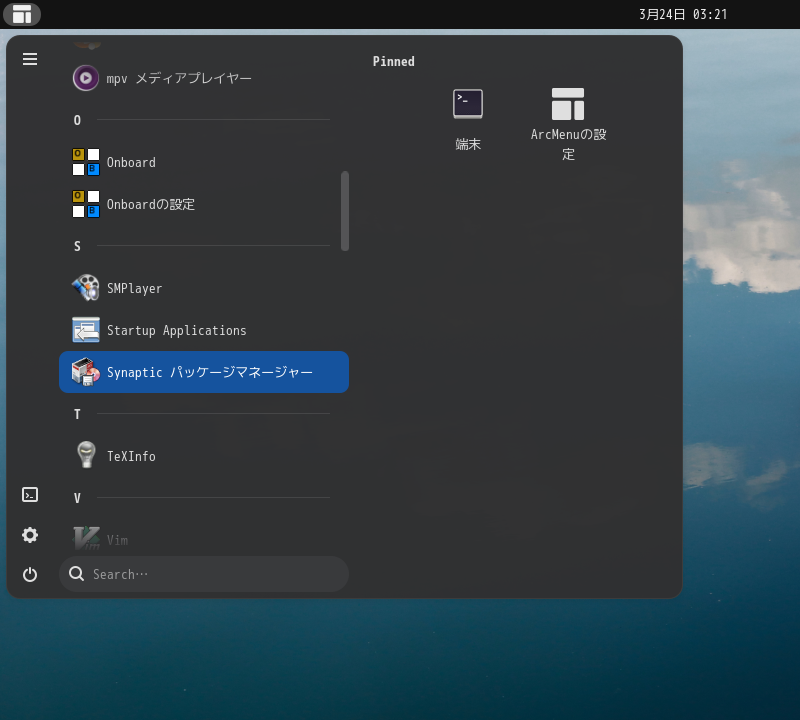
Task: Click the ArcMenu icon in the top bar
Action: tap(22, 14)
